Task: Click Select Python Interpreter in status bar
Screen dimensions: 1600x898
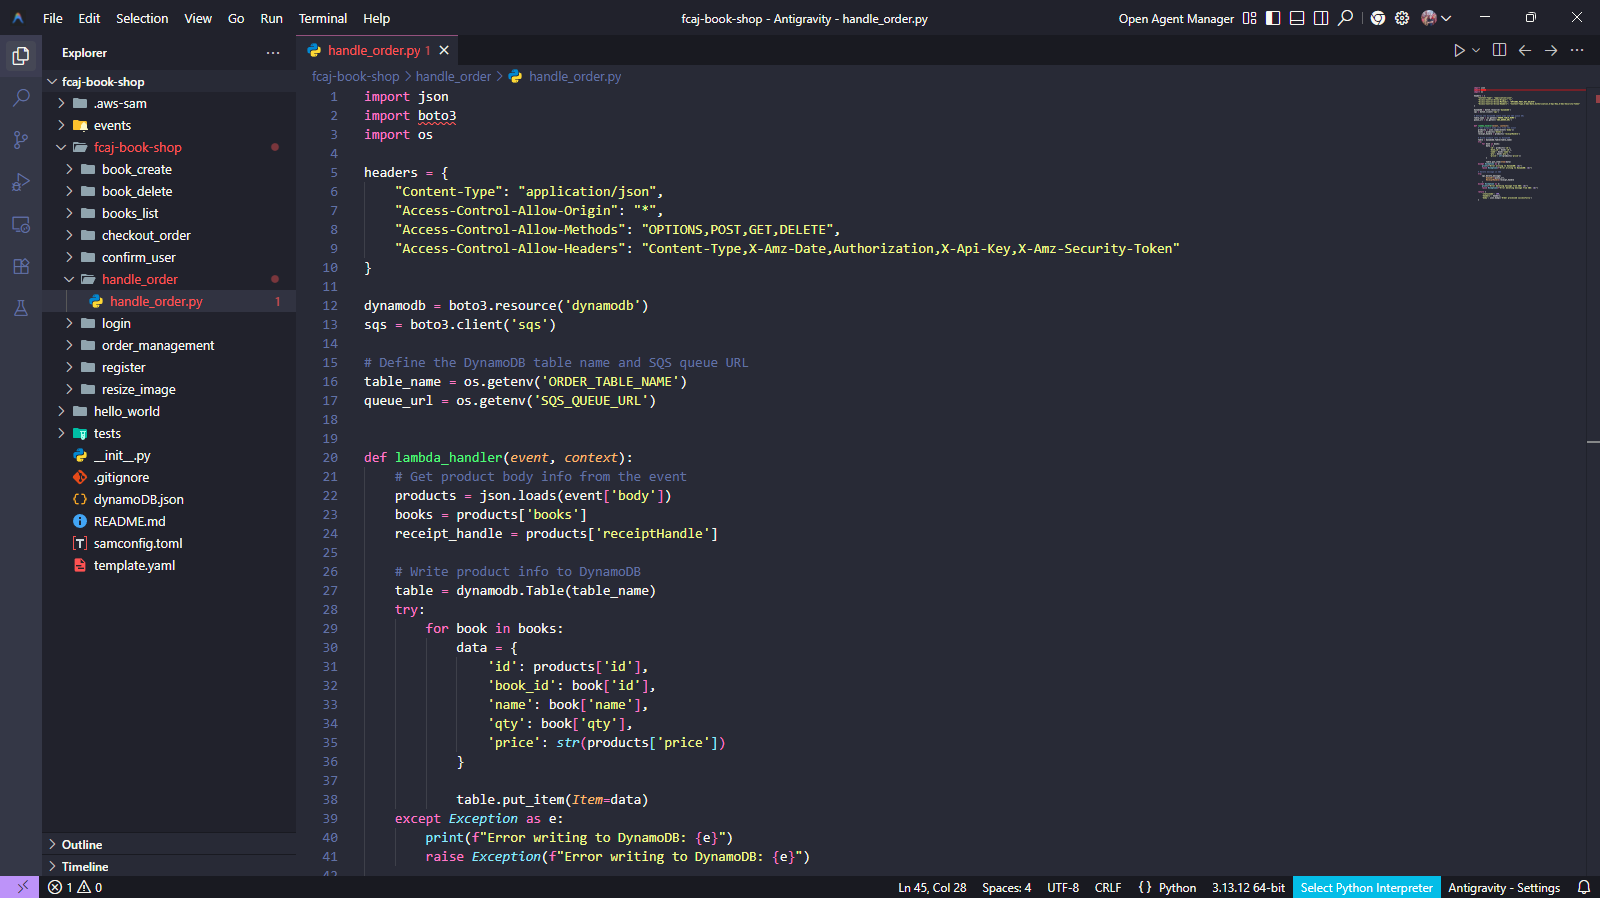Action: (x=1366, y=887)
